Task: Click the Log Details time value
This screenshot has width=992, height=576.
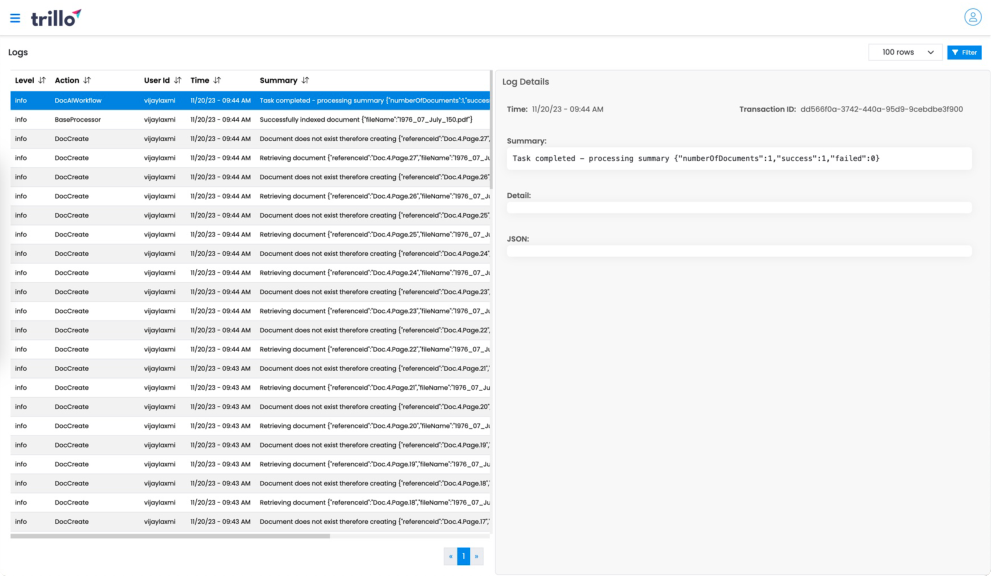Action: (x=567, y=110)
